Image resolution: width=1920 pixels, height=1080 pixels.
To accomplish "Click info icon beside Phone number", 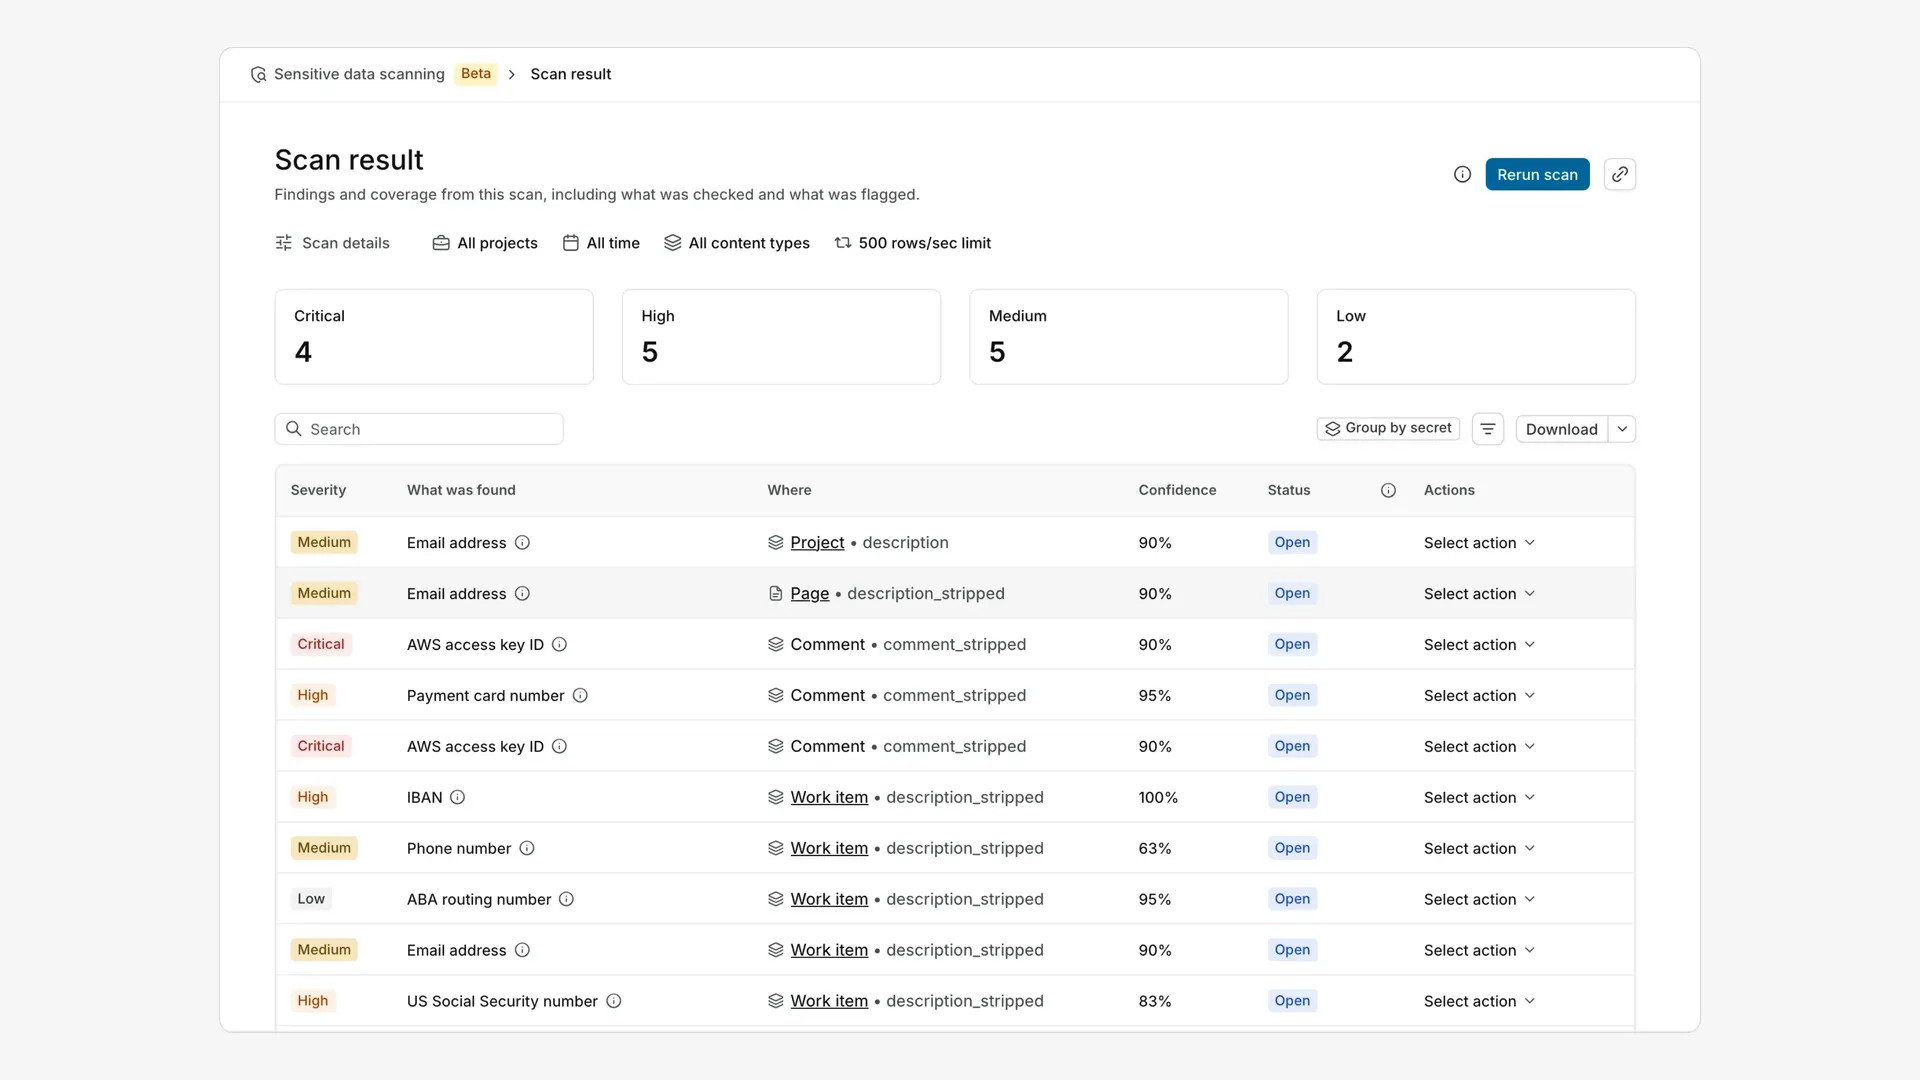I will [x=527, y=848].
